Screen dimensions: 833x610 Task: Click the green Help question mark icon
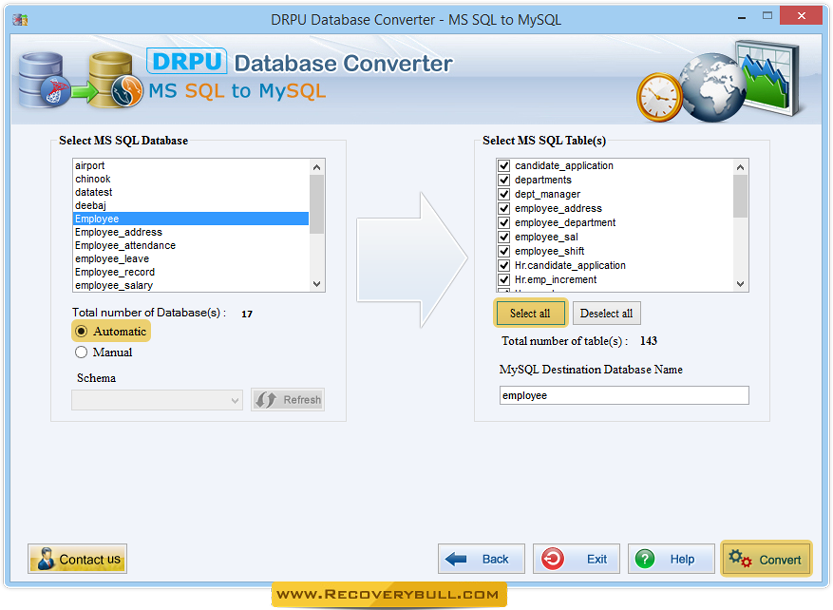644,559
